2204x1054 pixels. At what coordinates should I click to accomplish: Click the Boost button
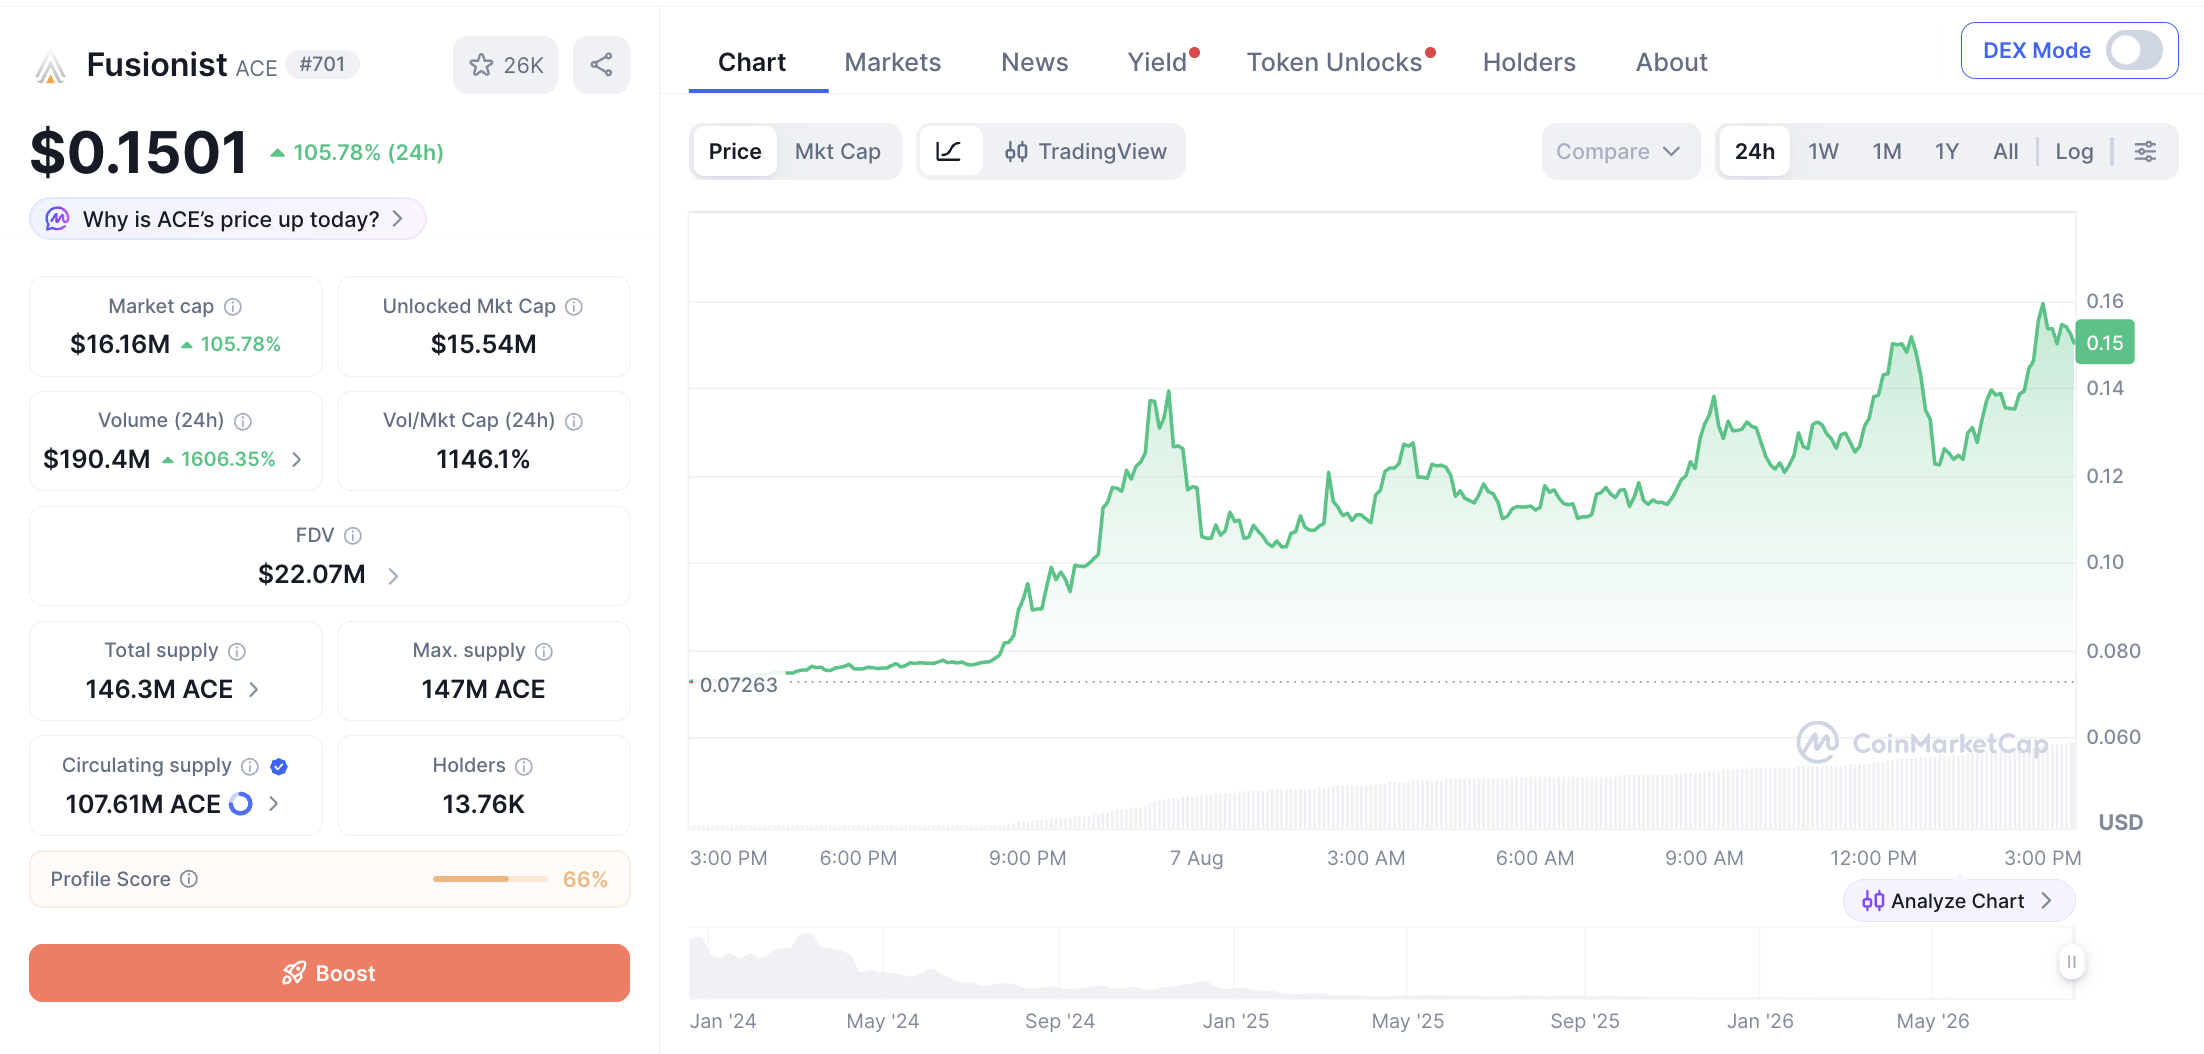coord(329,973)
